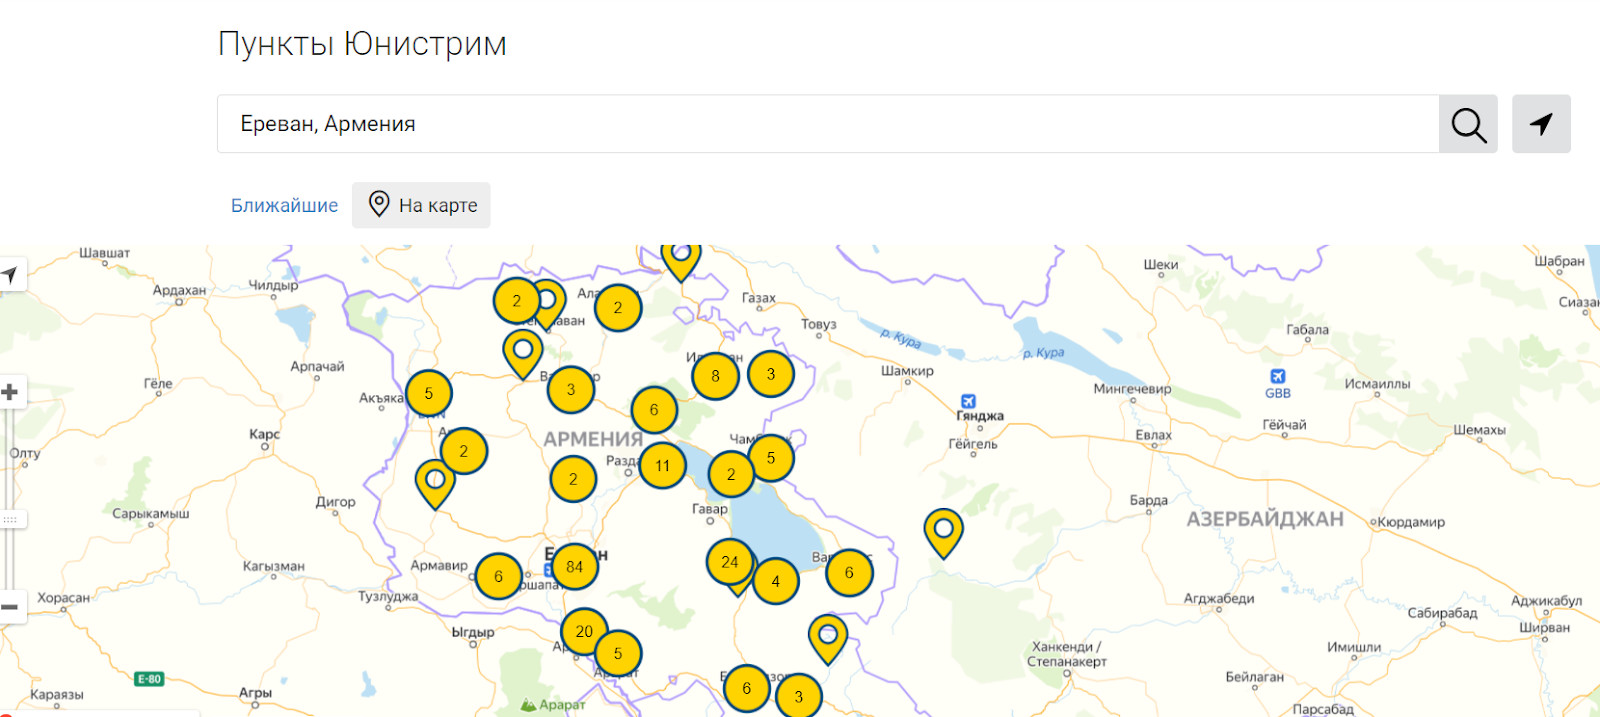The image size is (1600, 717).
Task: Open the 3 cluster right of 8
Action: pyautogui.click(x=770, y=374)
